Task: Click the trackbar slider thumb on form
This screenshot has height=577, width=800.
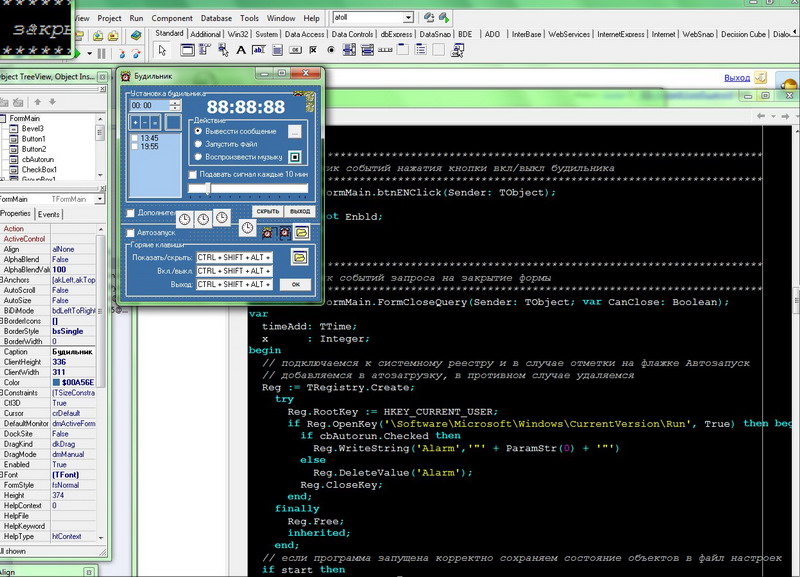Action: [x=208, y=188]
